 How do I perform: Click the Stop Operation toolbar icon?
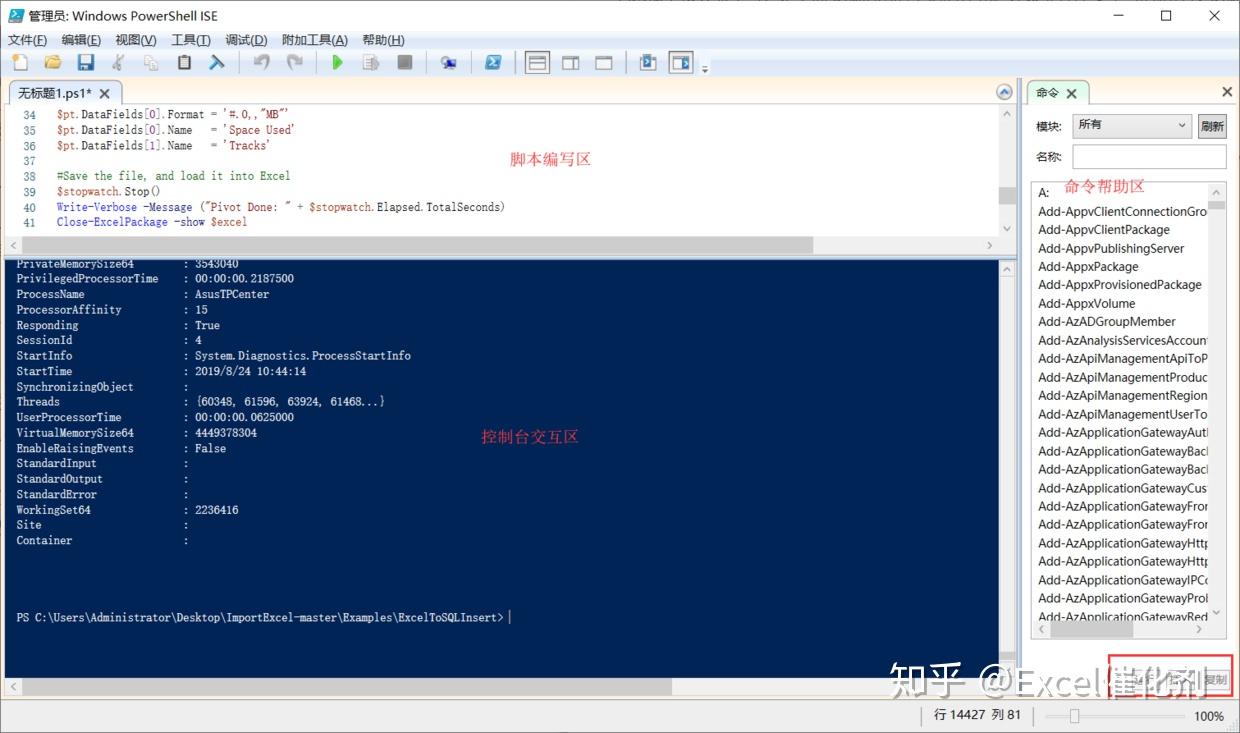pos(402,62)
